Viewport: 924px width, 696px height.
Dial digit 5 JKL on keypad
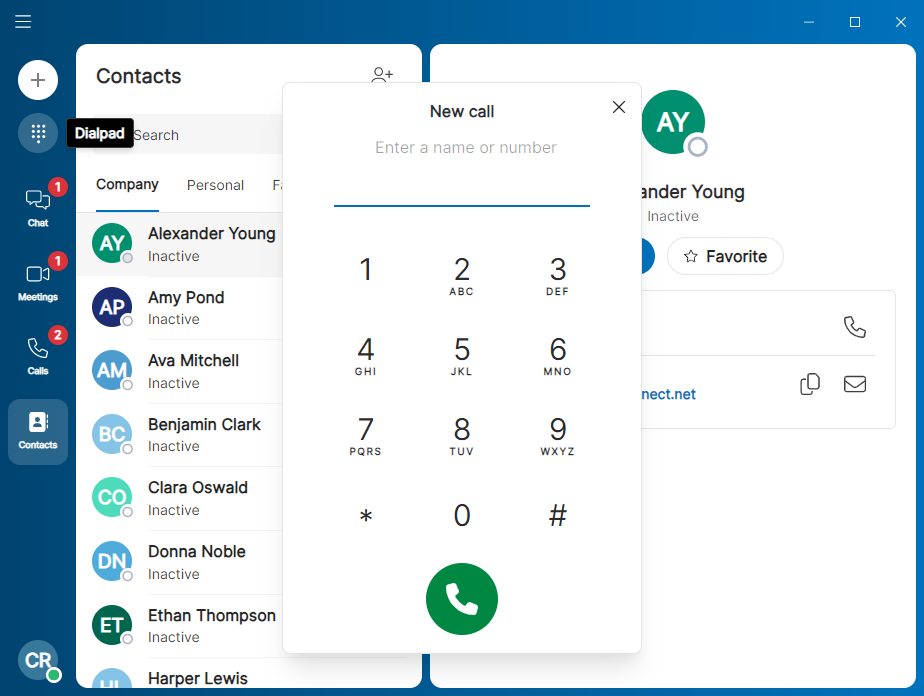tap(462, 356)
